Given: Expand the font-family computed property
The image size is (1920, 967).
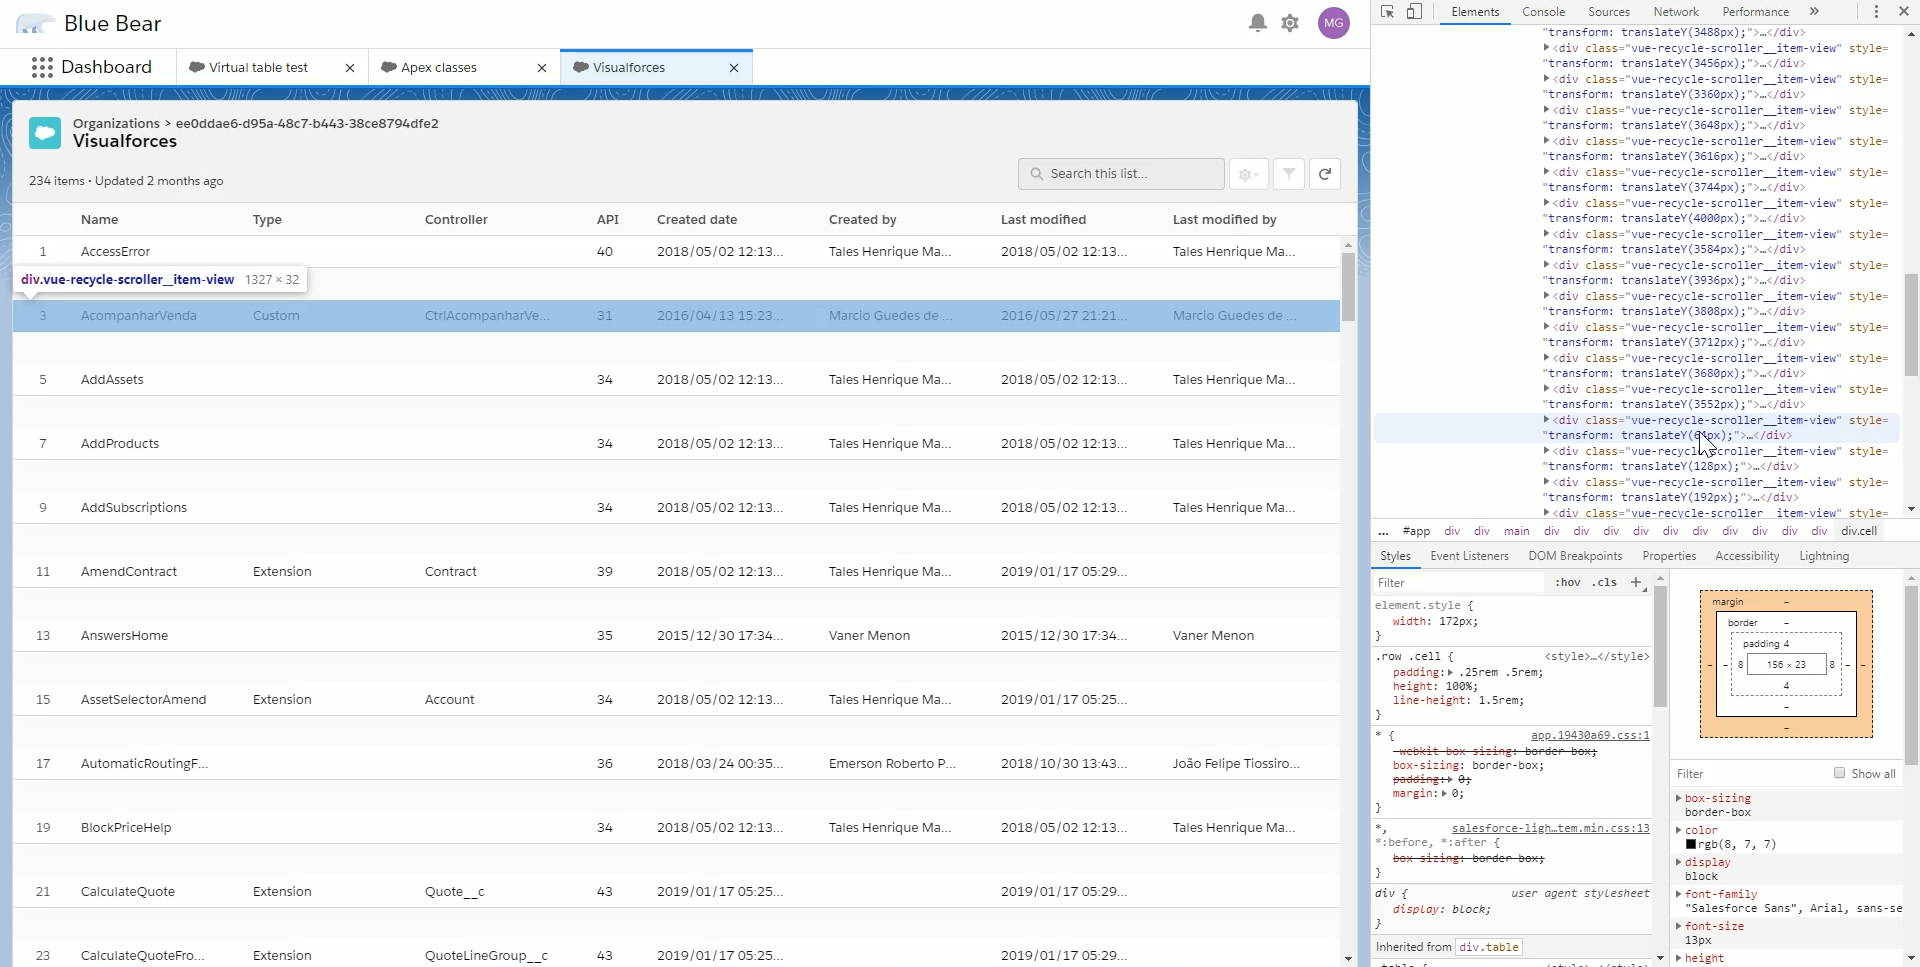Looking at the screenshot, I should coord(1678,894).
